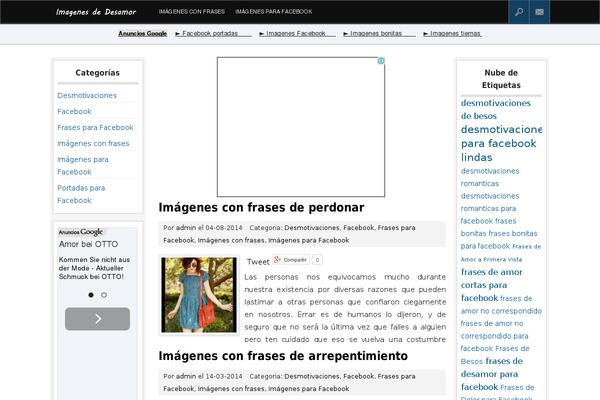Click Imágenes con frases in second post meta
Image resolution: width=600 pixels, height=400 pixels.
231,389
